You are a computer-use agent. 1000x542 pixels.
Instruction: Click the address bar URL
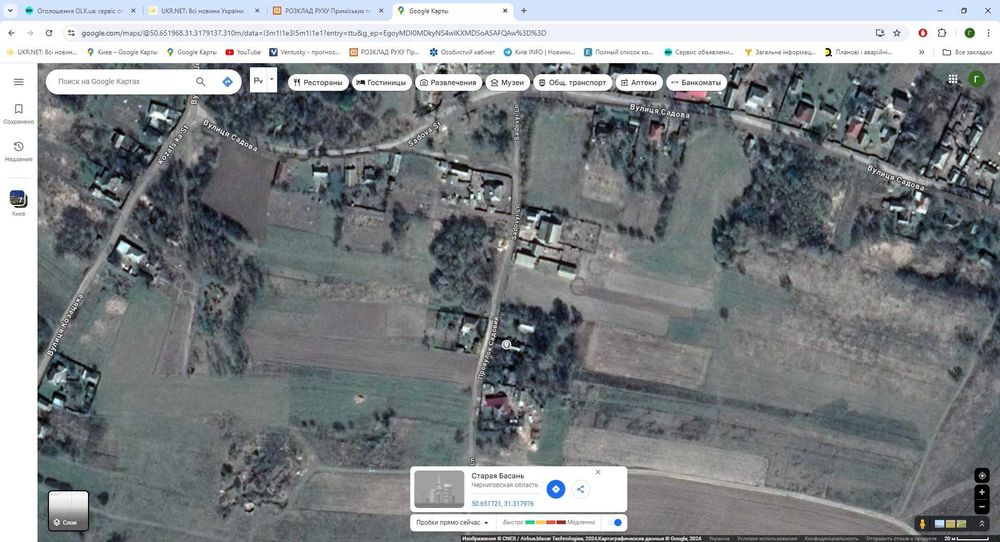click(x=313, y=33)
